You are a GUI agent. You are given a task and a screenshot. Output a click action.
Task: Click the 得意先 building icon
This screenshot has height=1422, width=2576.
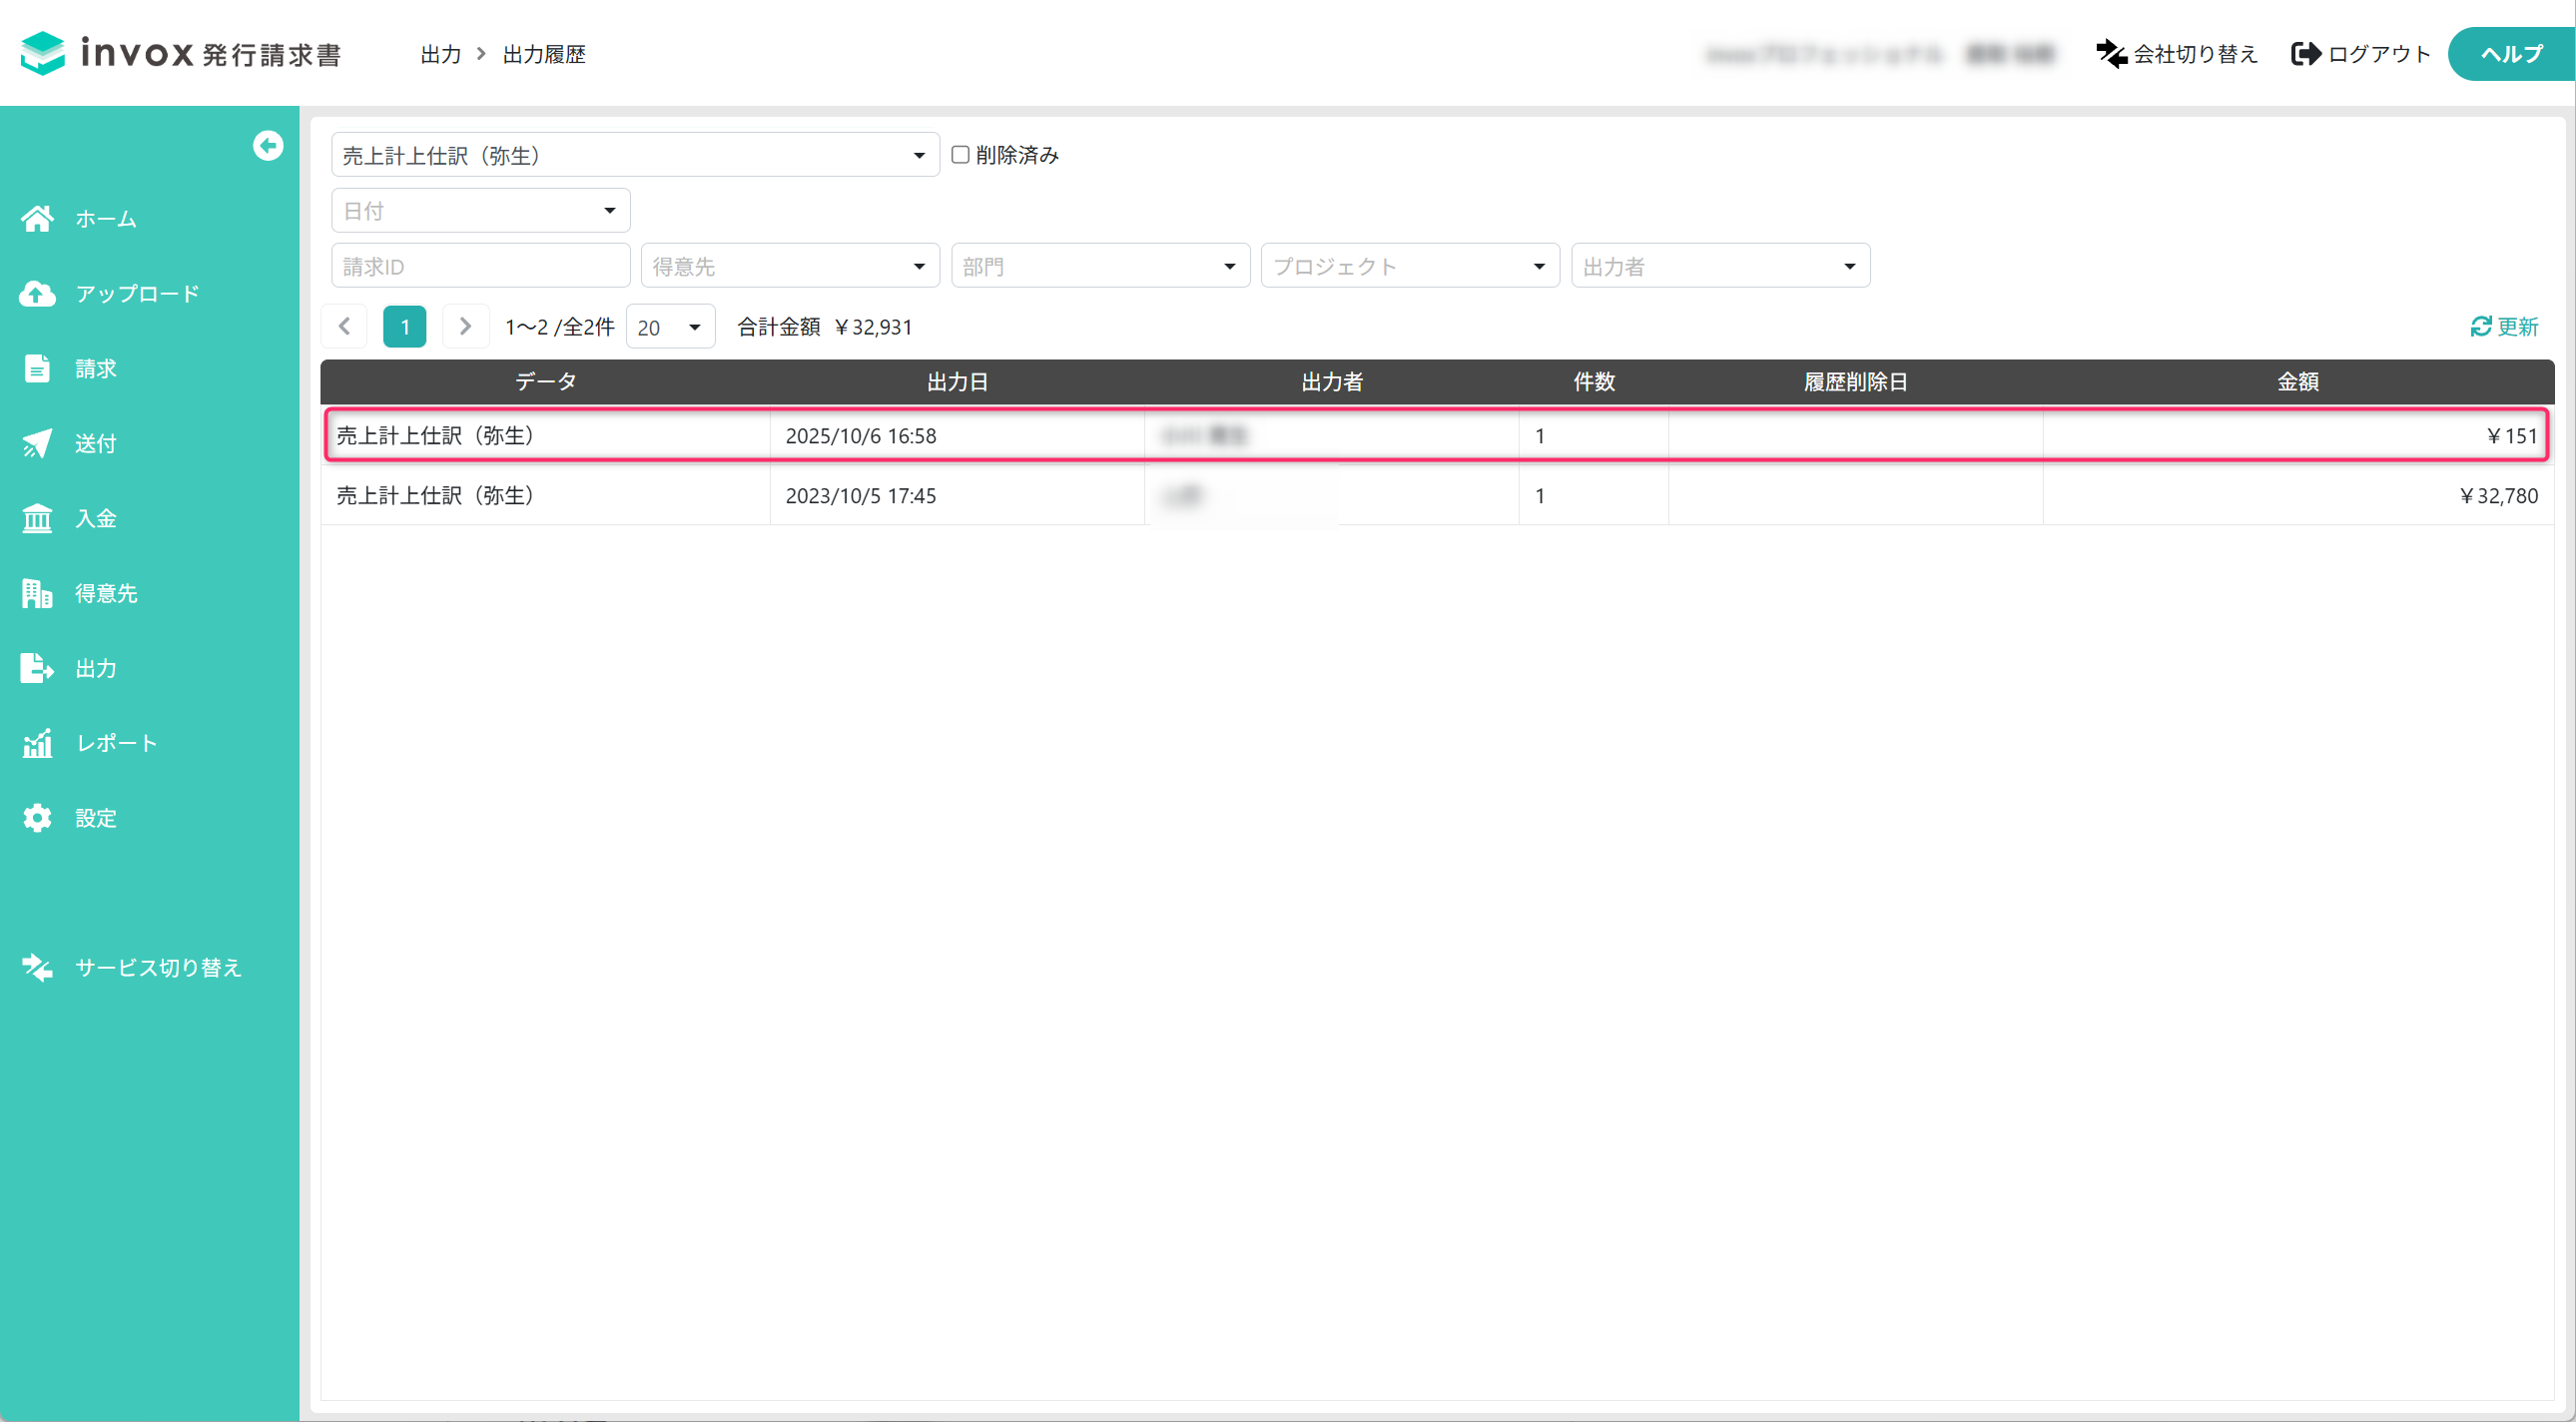(38, 593)
